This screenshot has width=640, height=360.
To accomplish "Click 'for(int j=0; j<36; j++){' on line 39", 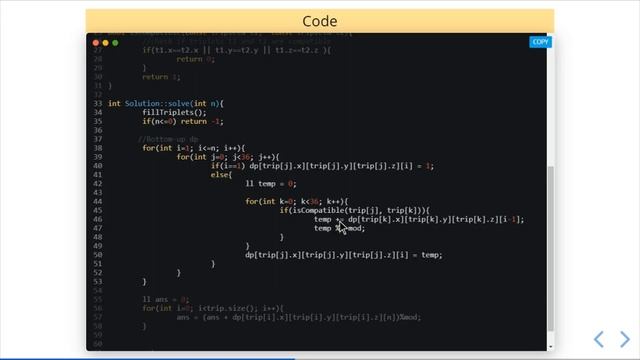I will pos(228,157).
